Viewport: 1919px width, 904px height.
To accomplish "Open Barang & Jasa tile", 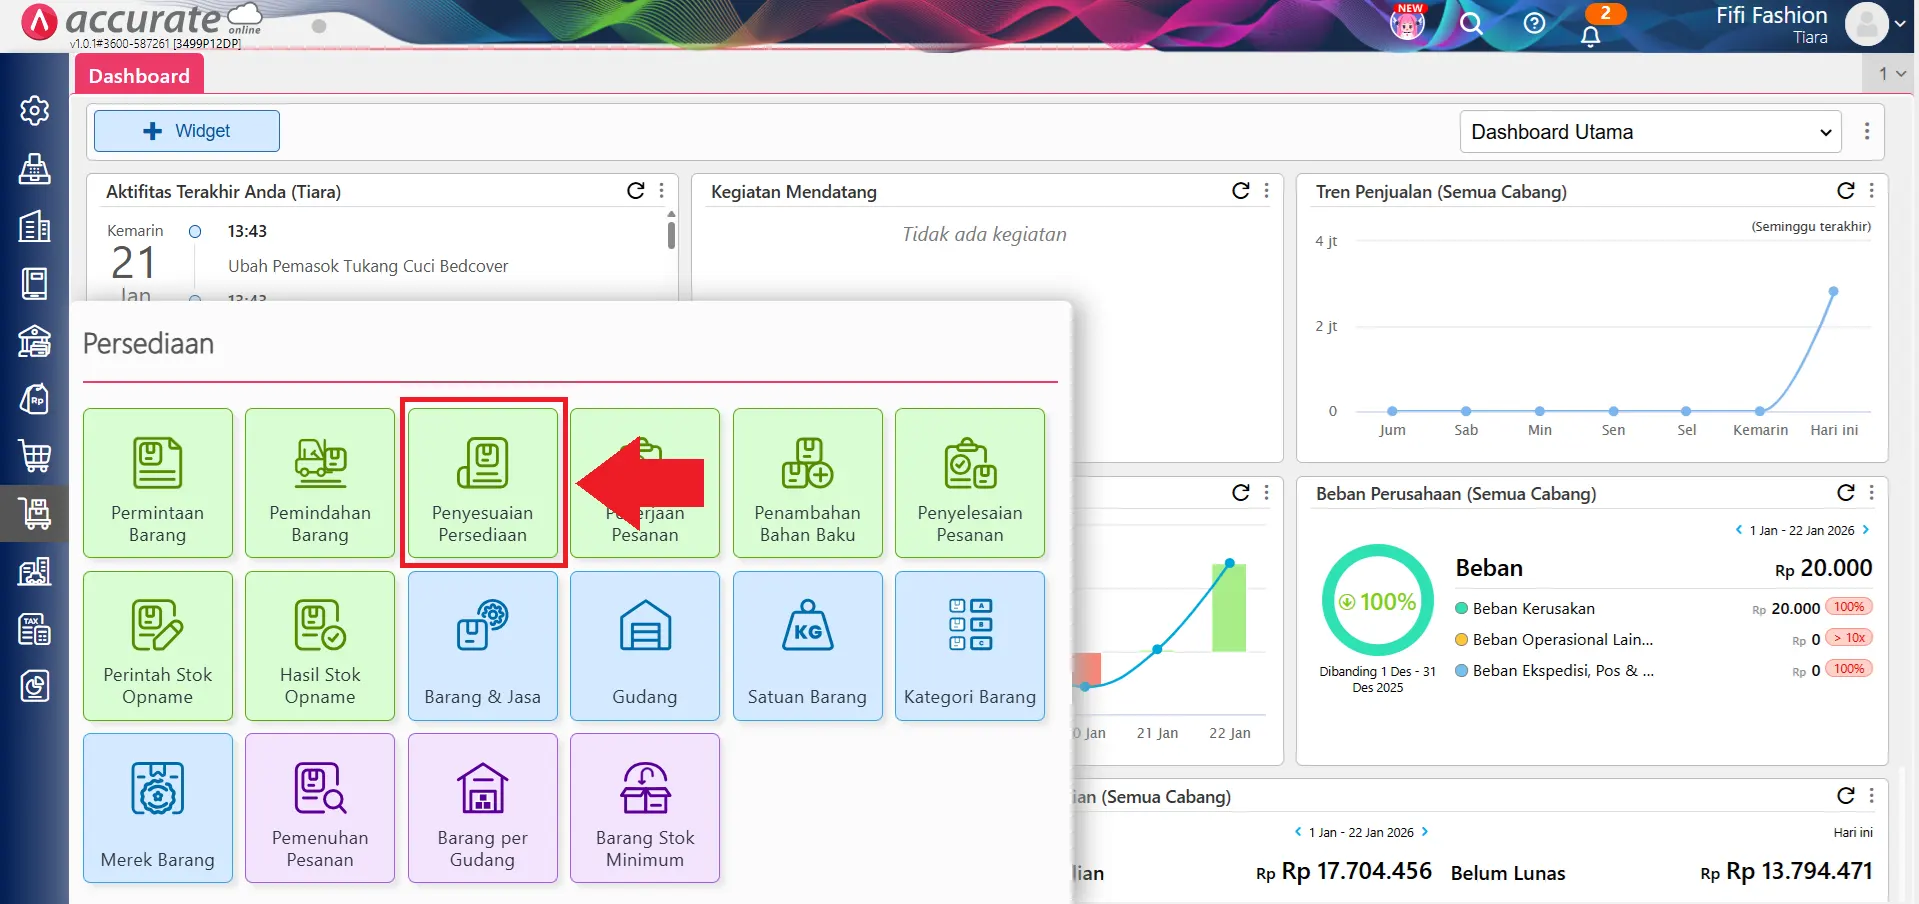I will tap(483, 646).
